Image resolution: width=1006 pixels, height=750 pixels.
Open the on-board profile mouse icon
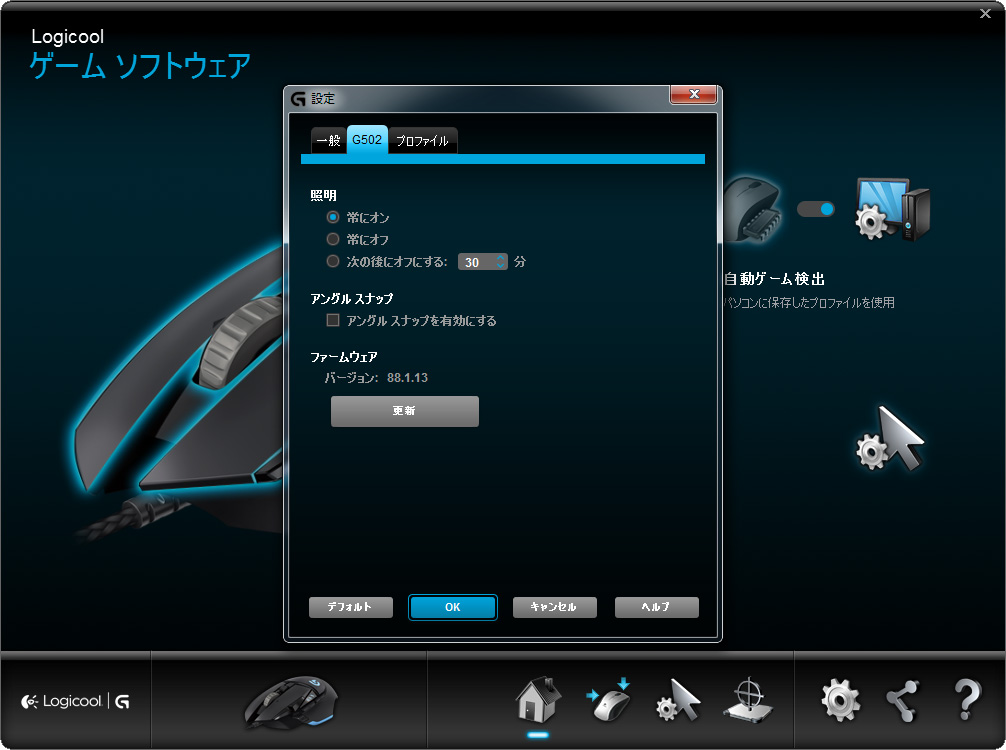609,701
